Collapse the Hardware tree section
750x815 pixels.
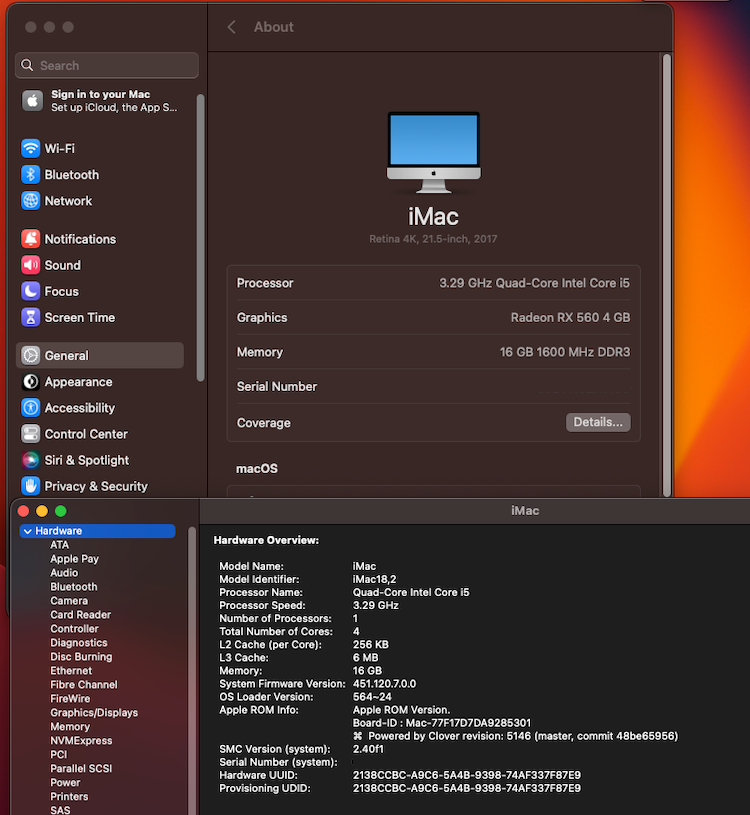coord(28,531)
